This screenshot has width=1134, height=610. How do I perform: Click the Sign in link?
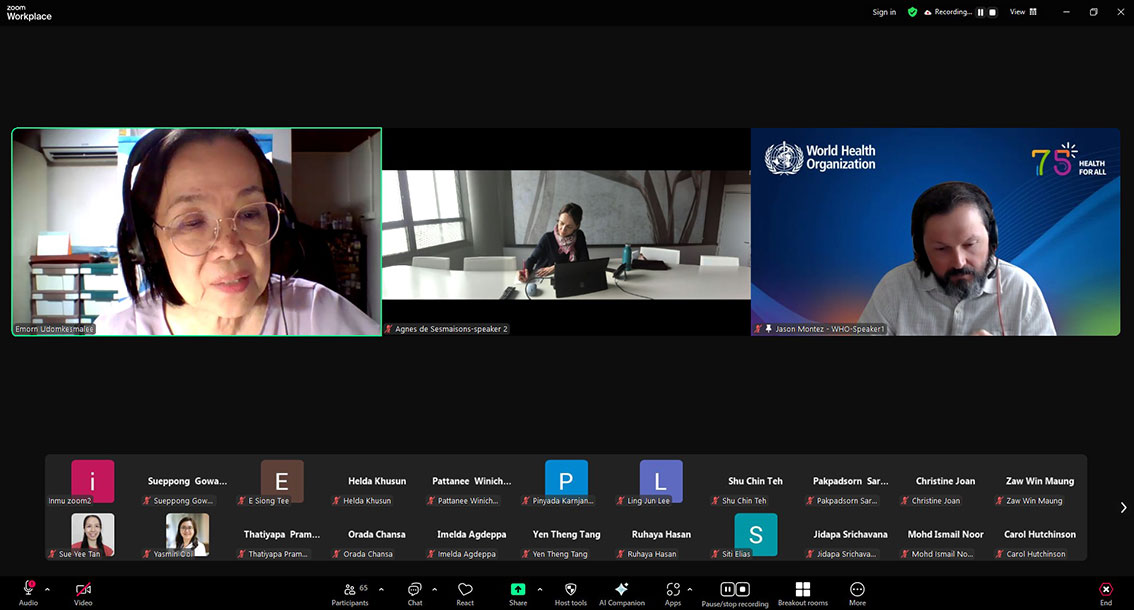point(884,12)
